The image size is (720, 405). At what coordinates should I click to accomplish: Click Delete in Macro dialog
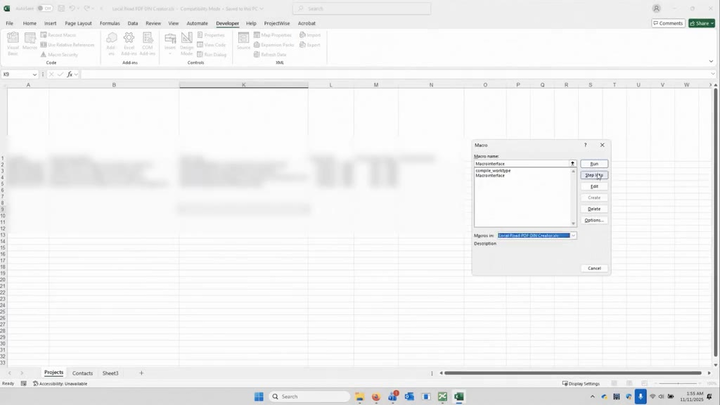[x=594, y=209]
